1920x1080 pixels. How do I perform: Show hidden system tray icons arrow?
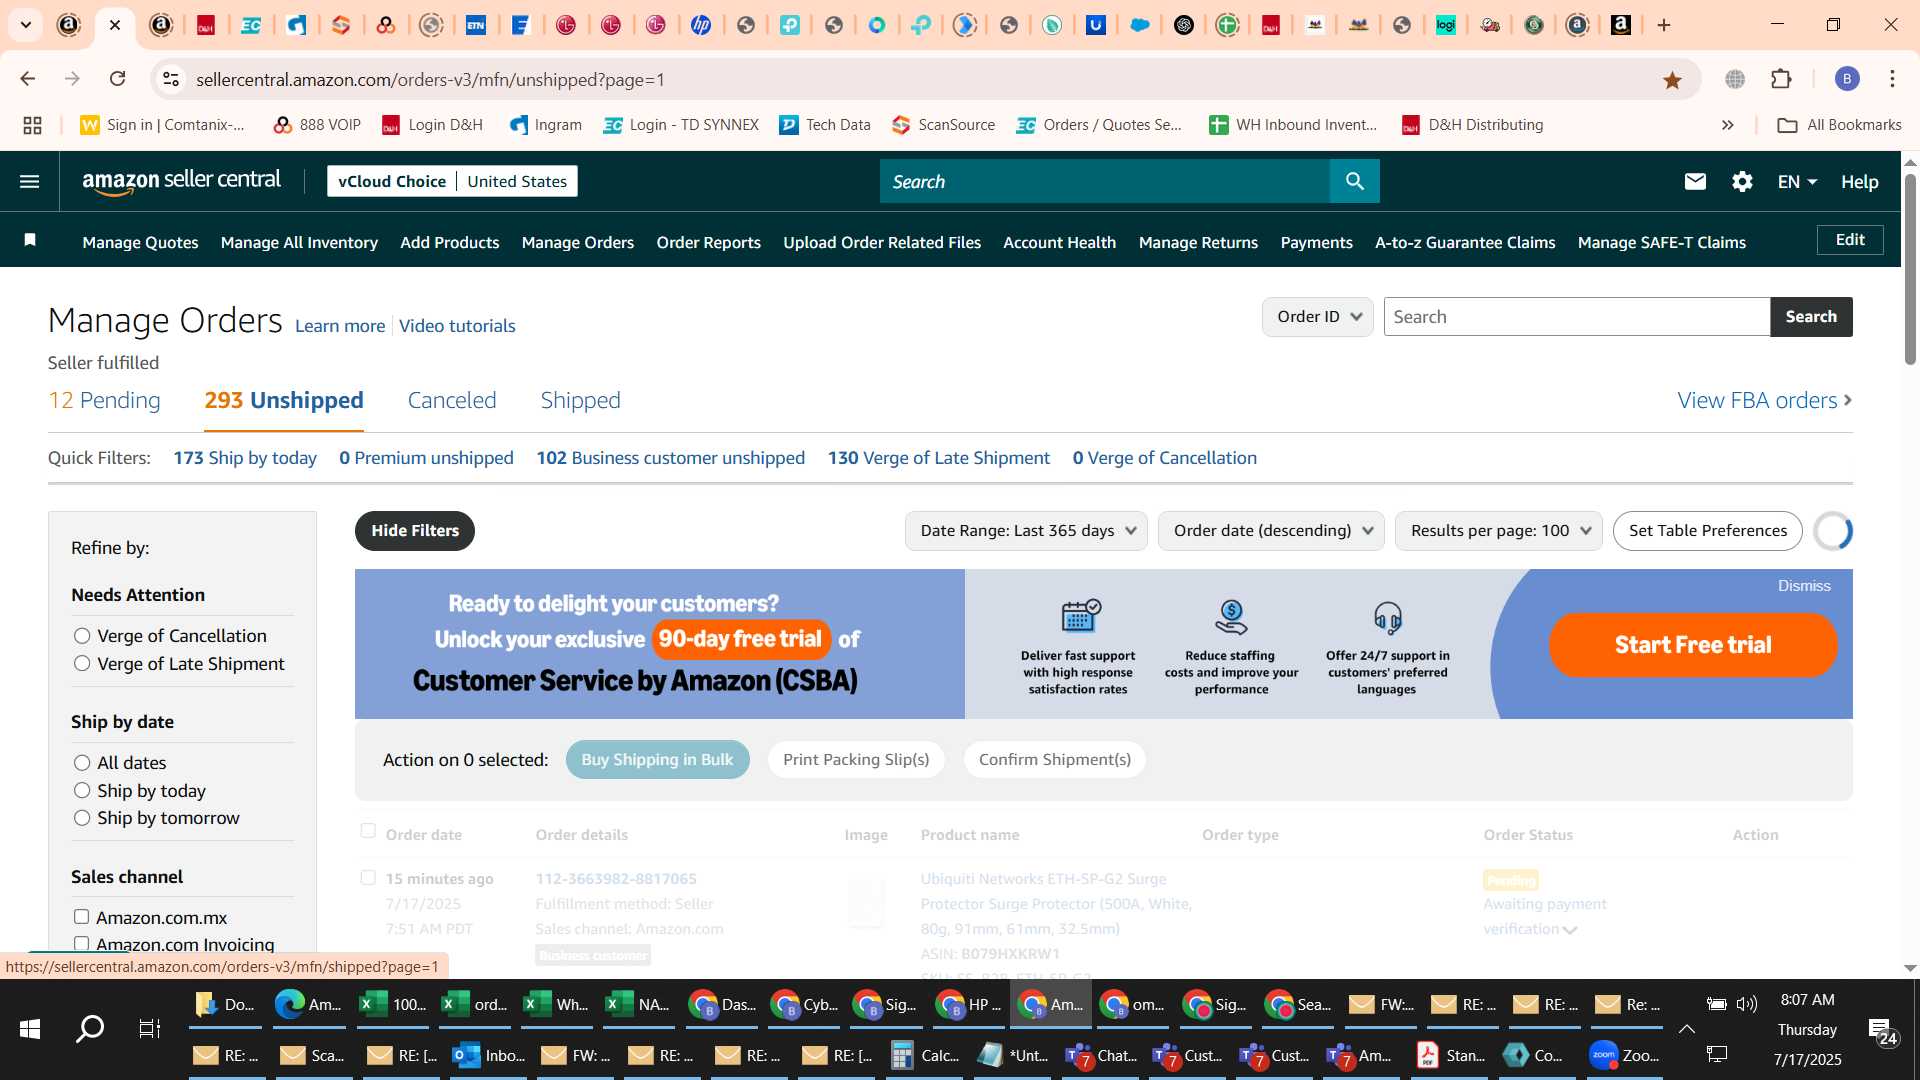click(1686, 1029)
